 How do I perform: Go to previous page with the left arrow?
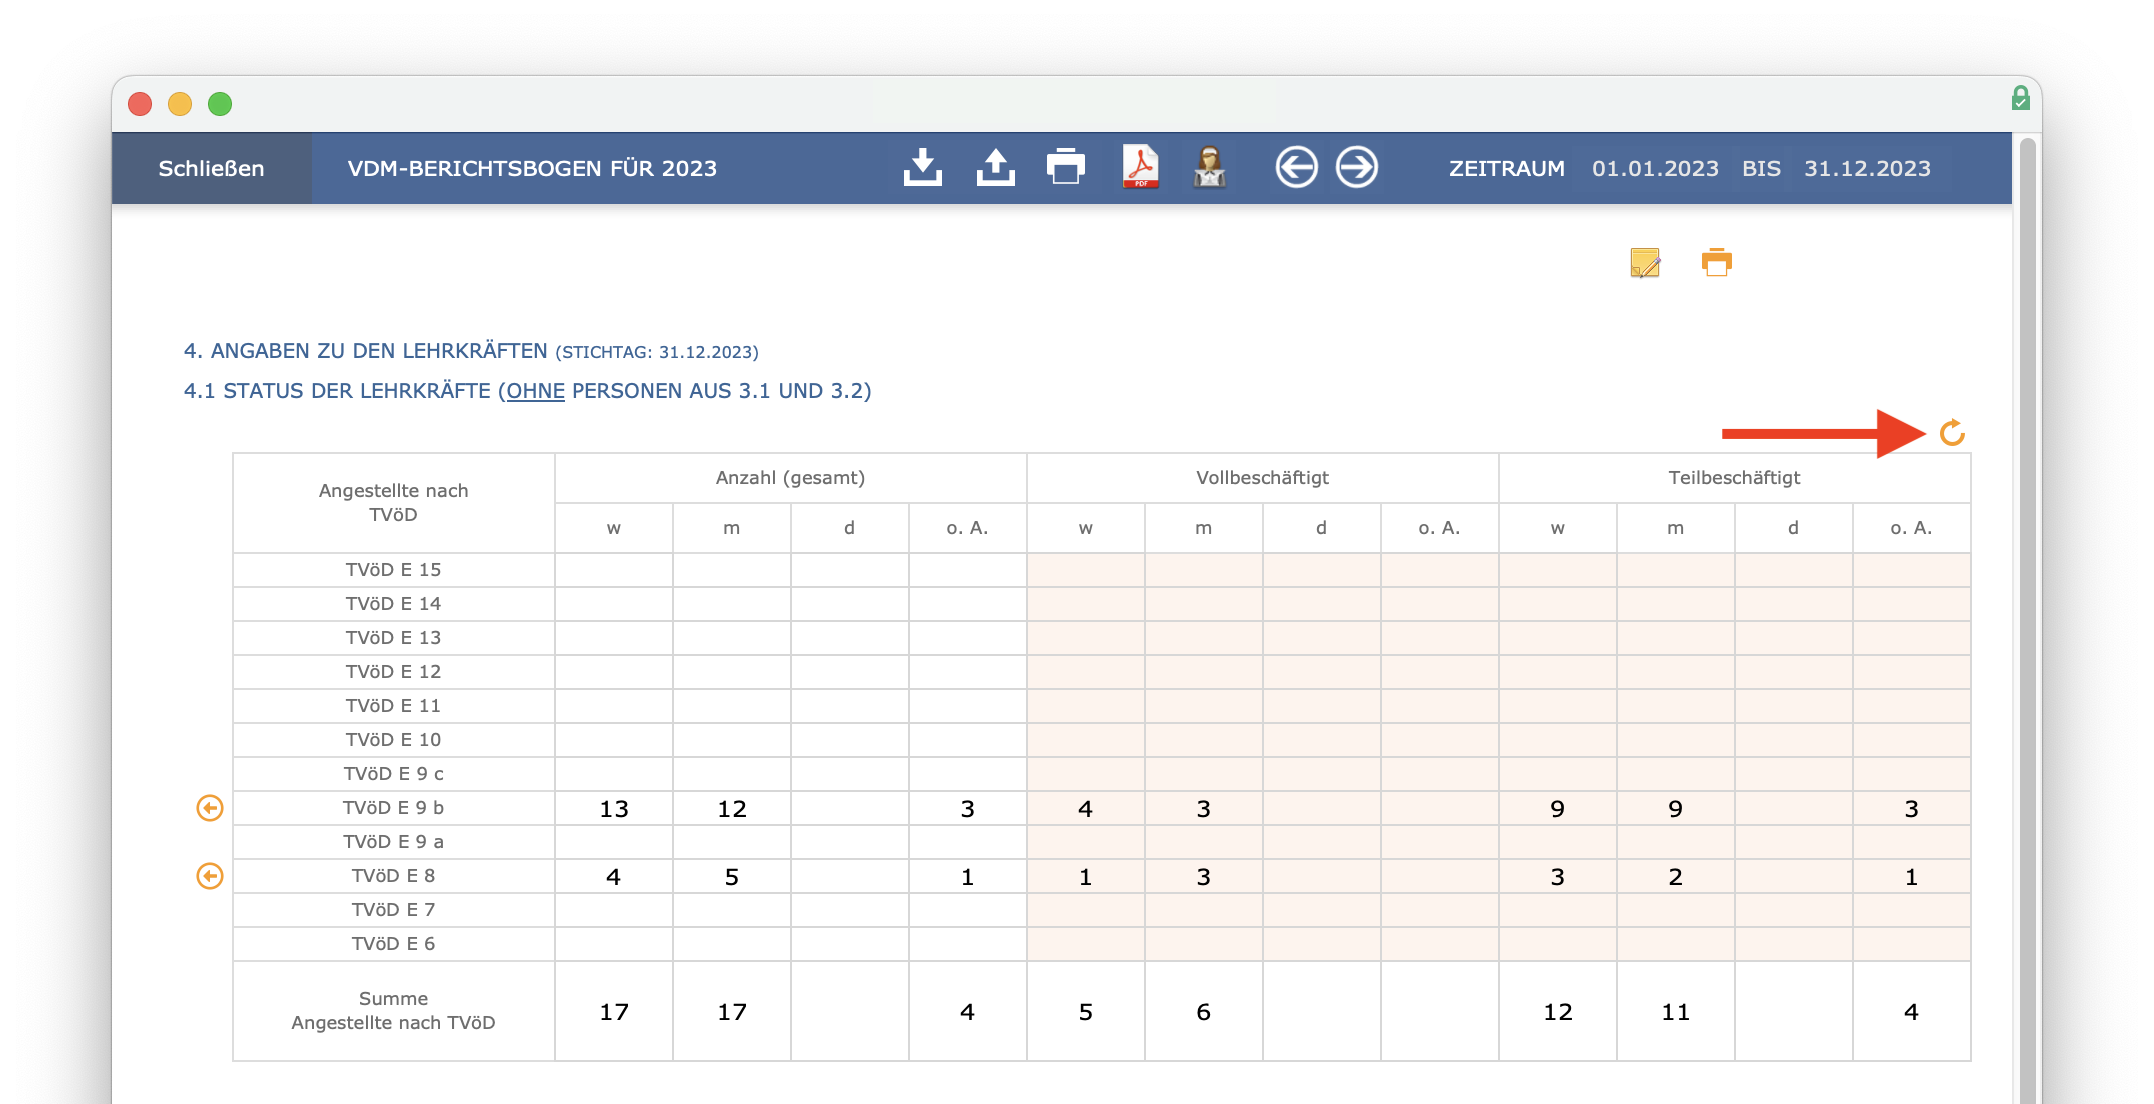coord(1296,167)
